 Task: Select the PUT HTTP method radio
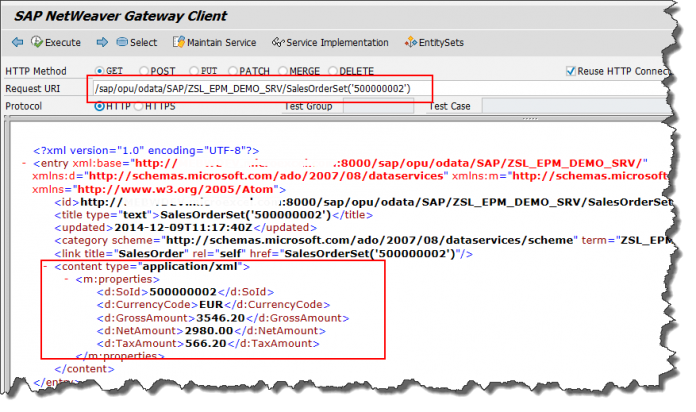coord(194,71)
